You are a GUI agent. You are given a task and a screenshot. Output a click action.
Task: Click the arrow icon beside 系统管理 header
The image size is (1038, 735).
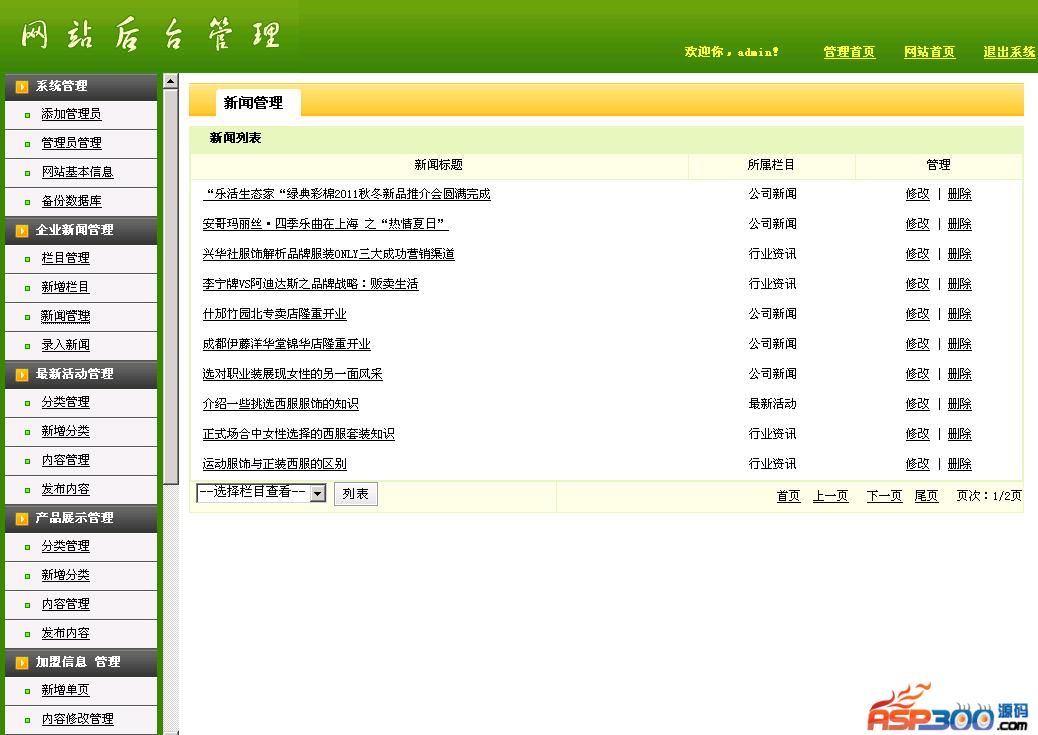pyautogui.click(x=22, y=87)
